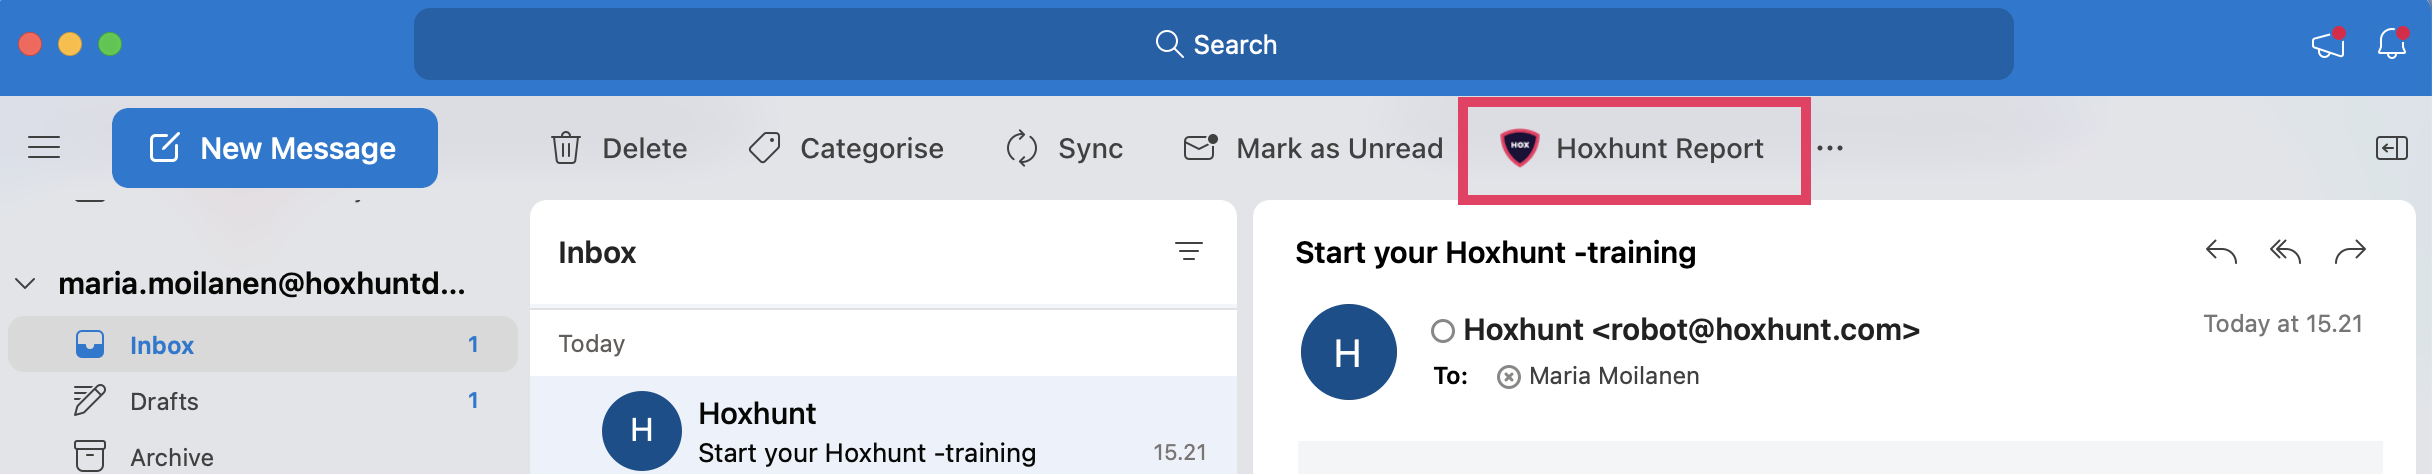Click the red close window button
This screenshot has height=474, width=2432.
30,44
